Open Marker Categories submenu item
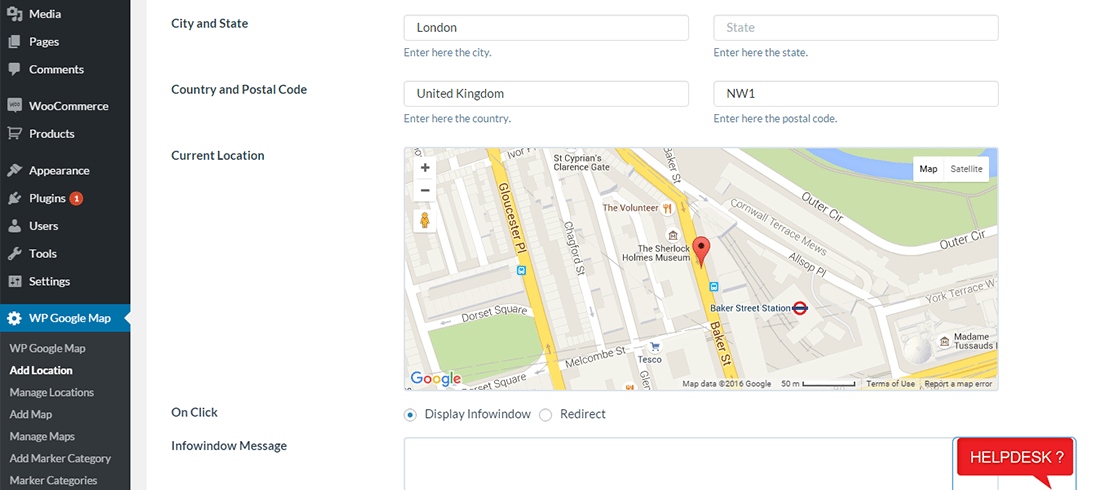Viewport: 1100px width, 490px height. pos(53,480)
